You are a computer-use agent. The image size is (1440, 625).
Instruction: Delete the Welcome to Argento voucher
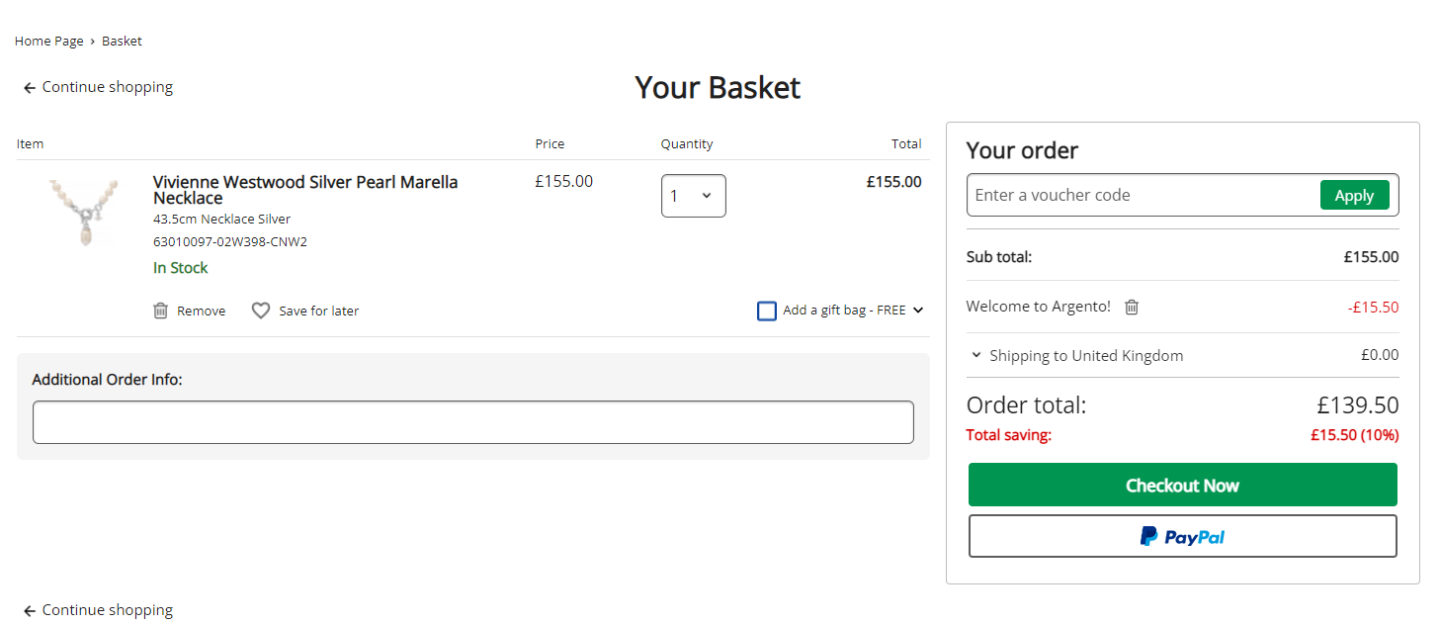coord(1131,307)
